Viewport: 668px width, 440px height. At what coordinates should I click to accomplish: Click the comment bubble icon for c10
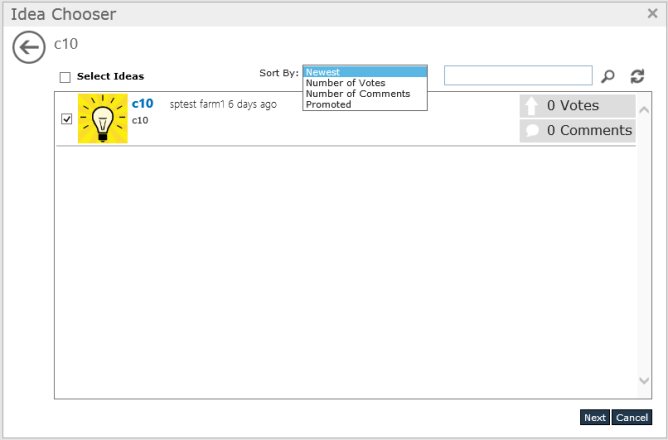click(x=532, y=131)
